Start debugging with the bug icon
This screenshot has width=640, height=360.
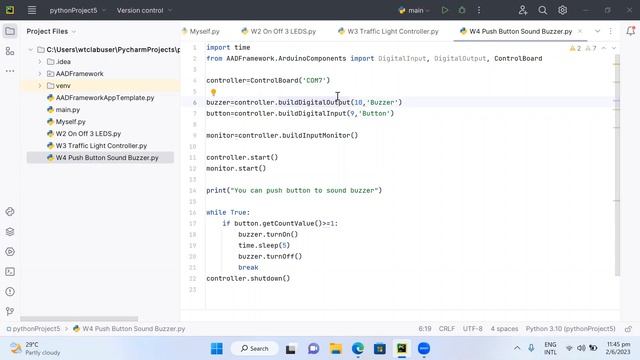click(462, 10)
